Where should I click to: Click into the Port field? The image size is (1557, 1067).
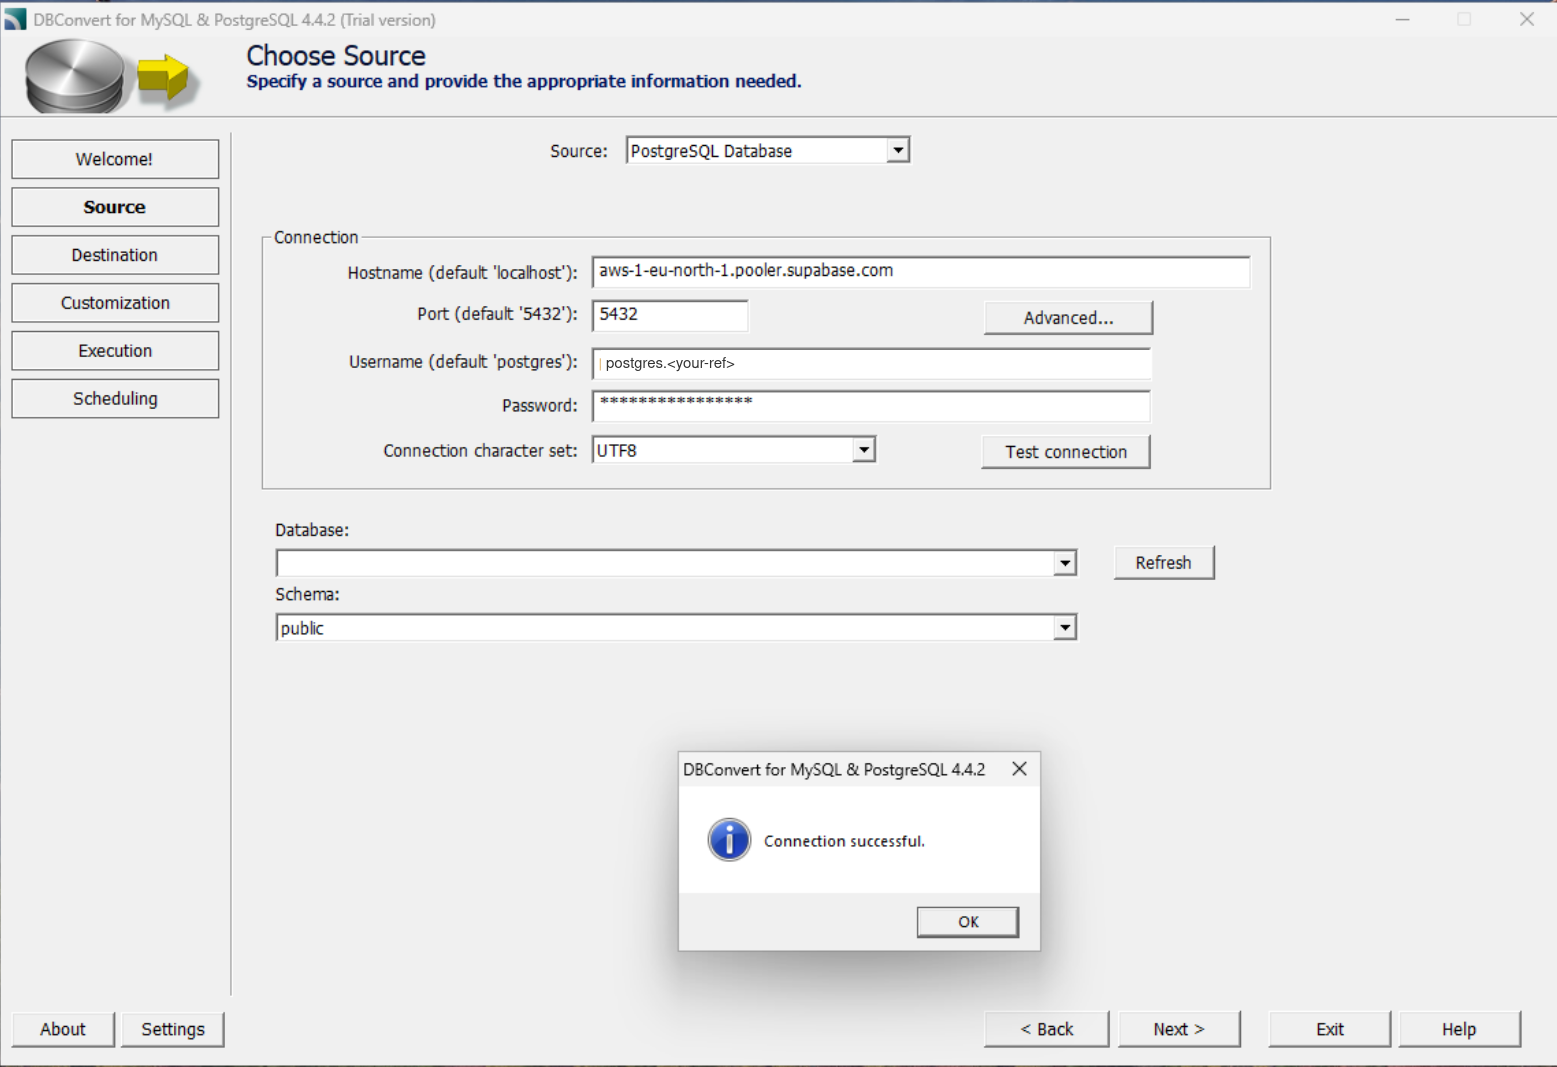pos(670,315)
